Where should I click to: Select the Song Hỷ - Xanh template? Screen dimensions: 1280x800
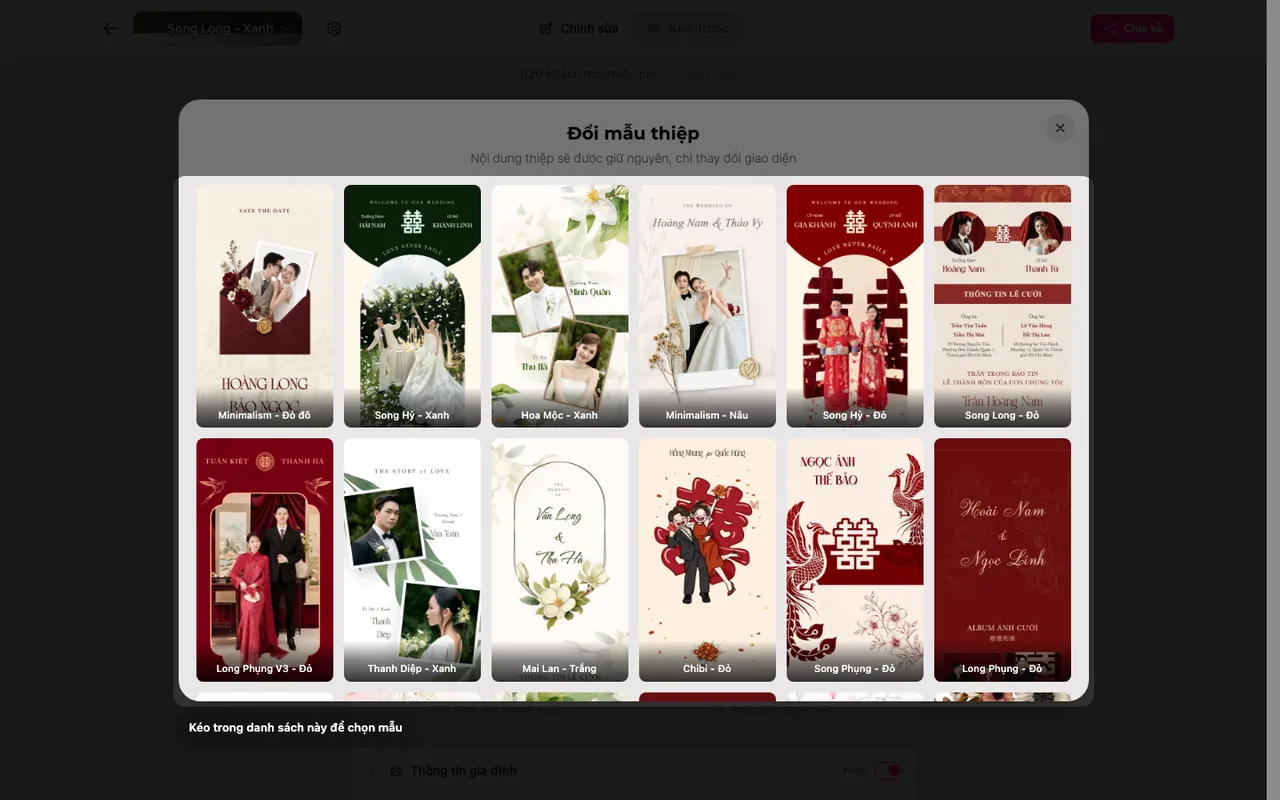click(412, 306)
